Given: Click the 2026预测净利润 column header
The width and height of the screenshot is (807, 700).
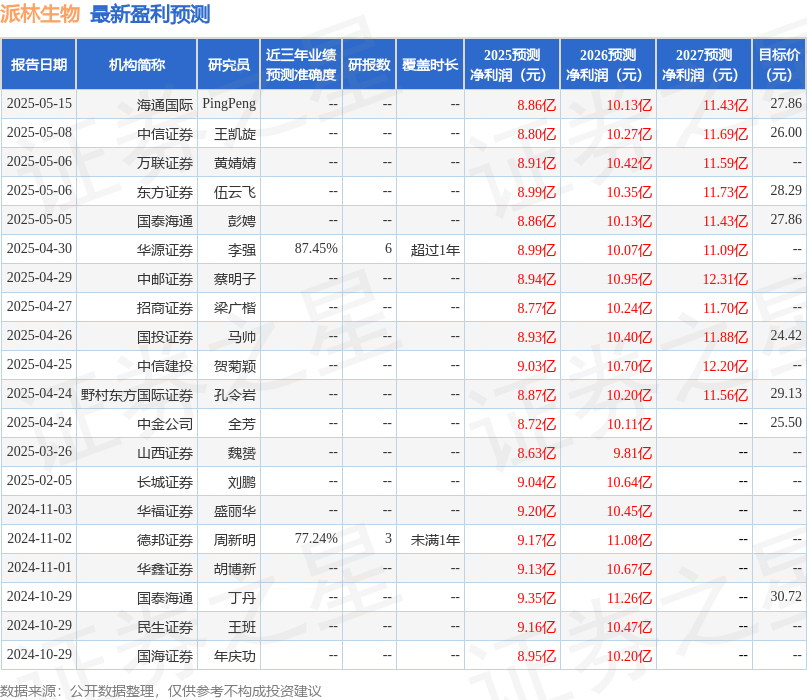Looking at the screenshot, I should 608,64.
